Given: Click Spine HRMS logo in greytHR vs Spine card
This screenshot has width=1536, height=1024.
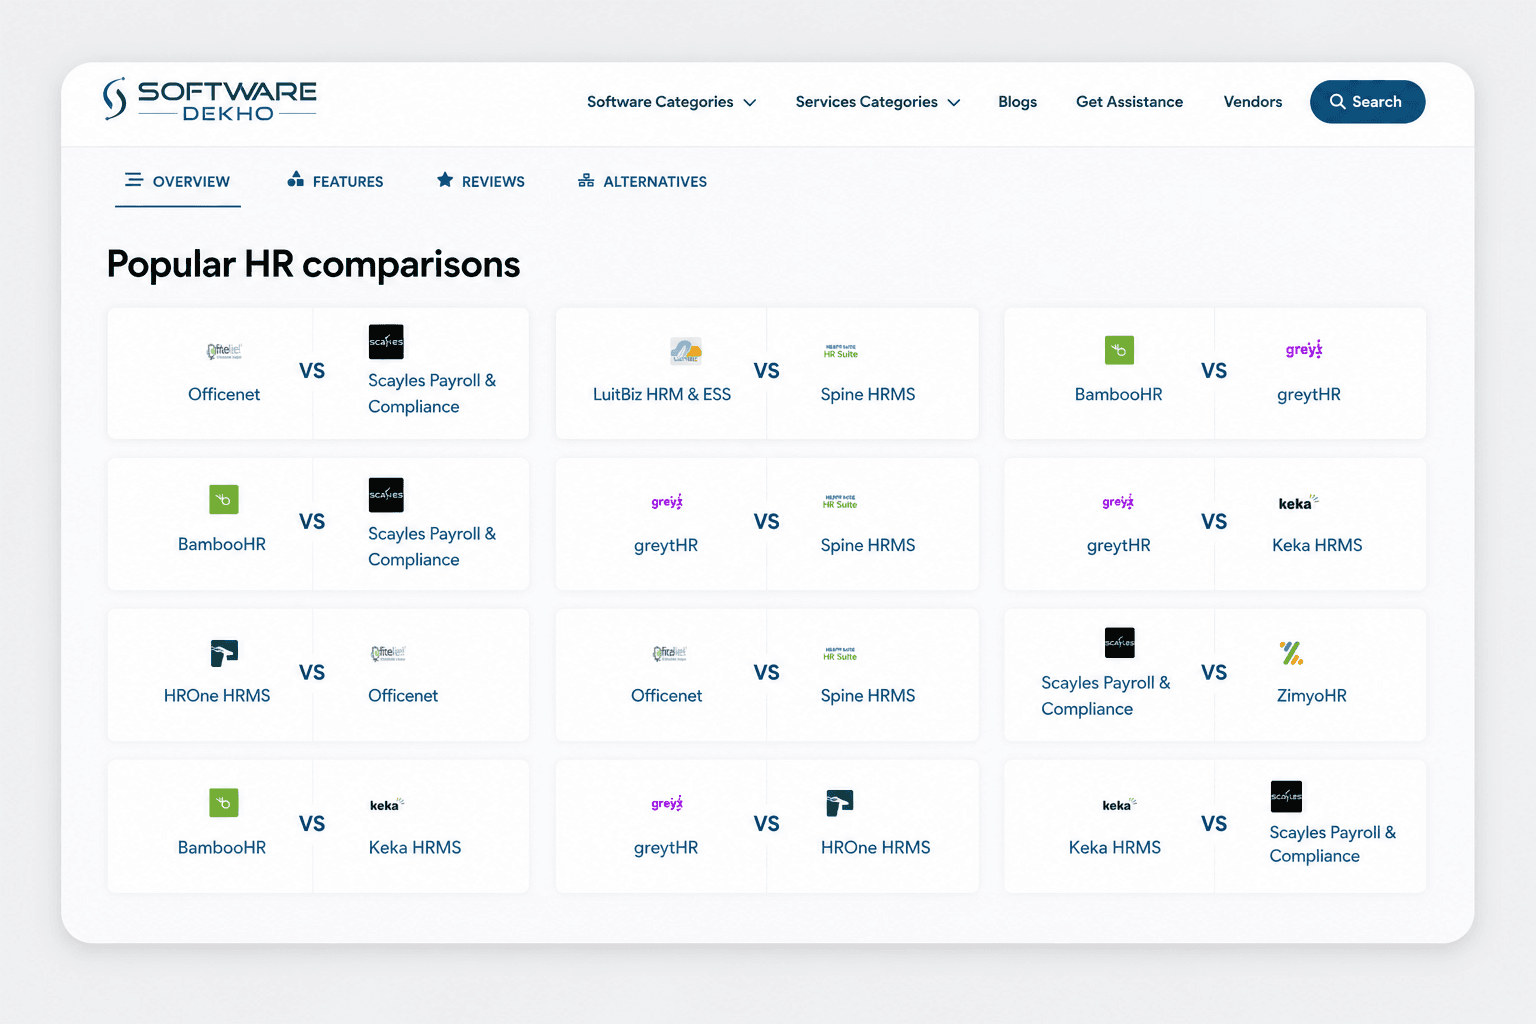Looking at the screenshot, I should point(840,502).
